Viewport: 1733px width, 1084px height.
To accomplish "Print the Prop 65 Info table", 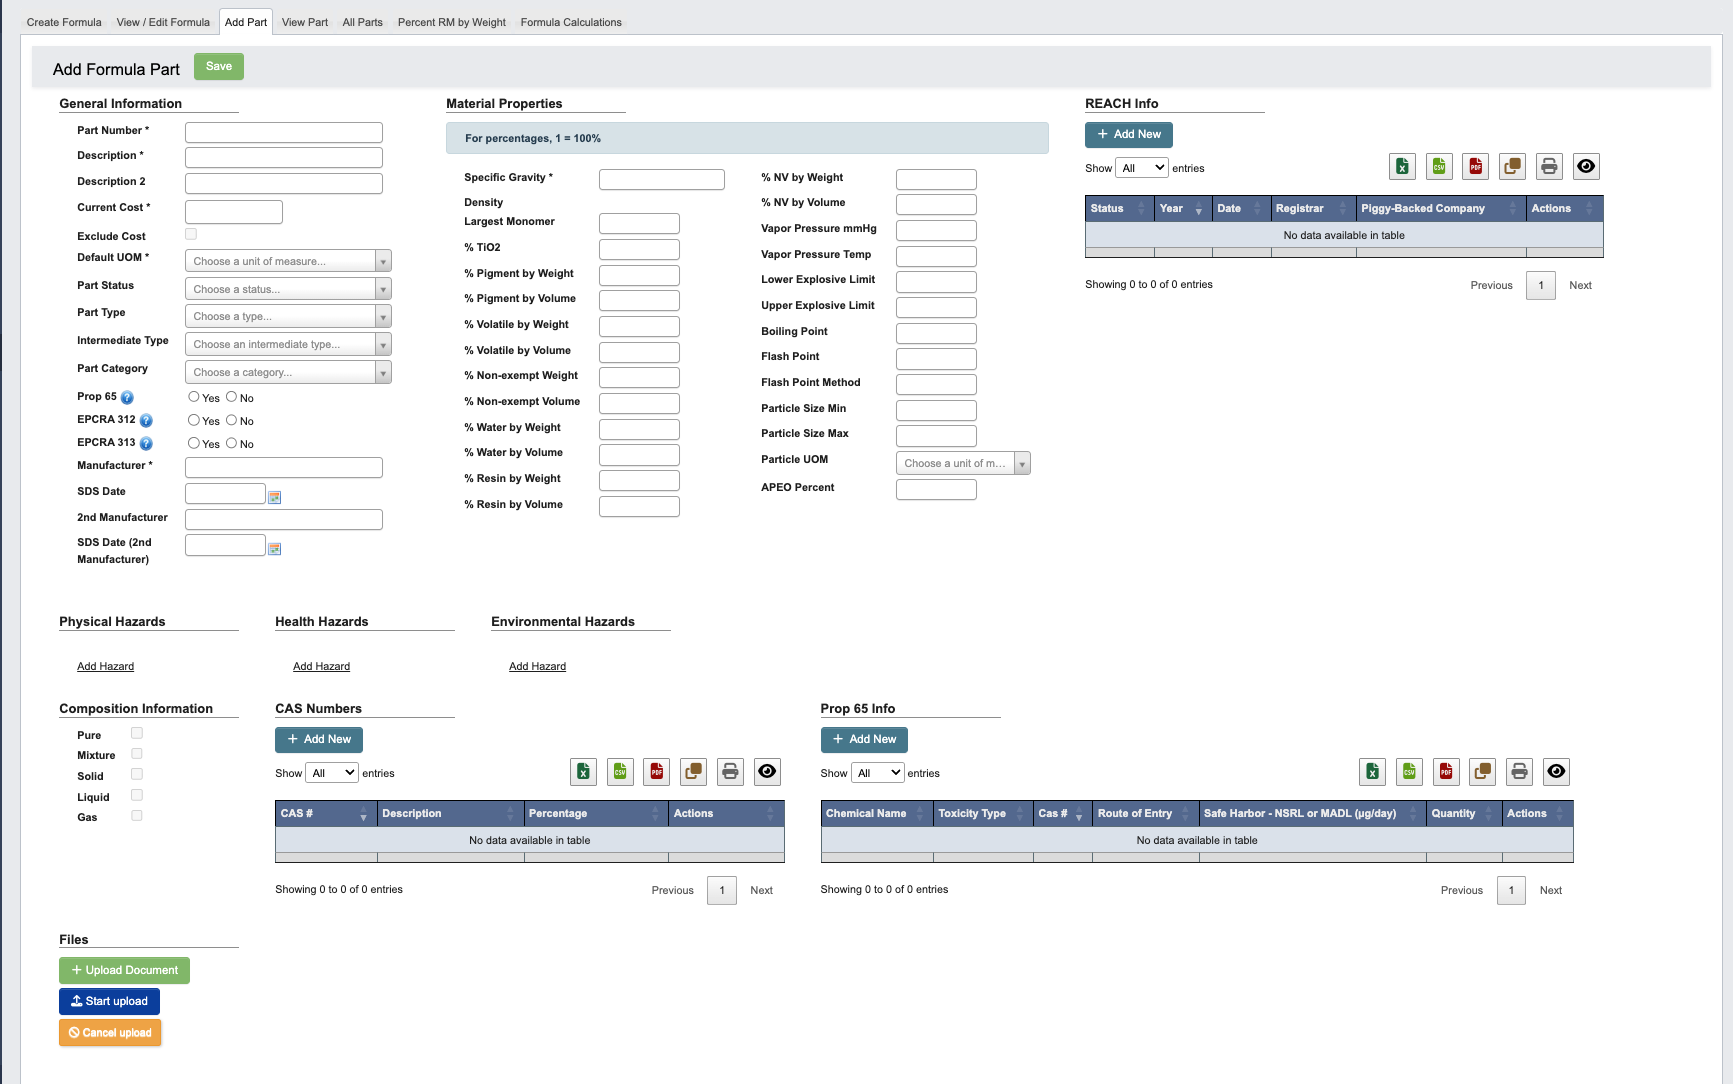I will tap(1519, 772).
